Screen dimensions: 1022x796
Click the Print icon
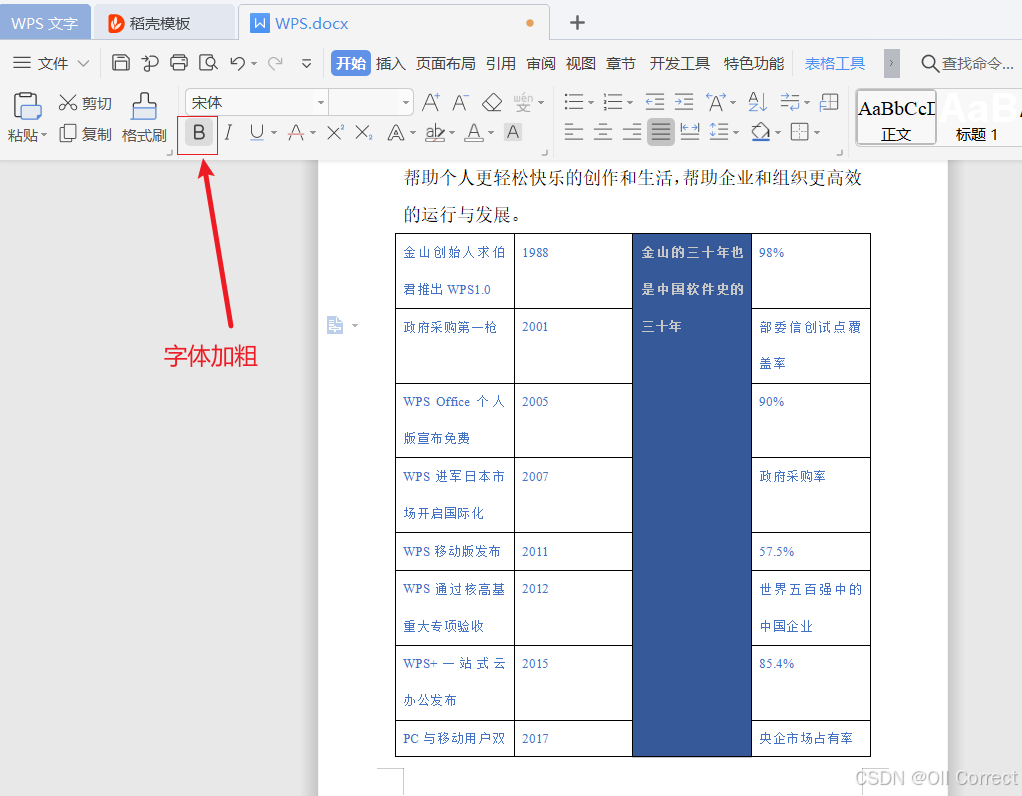pyautogui.click(x=179, y=63)
